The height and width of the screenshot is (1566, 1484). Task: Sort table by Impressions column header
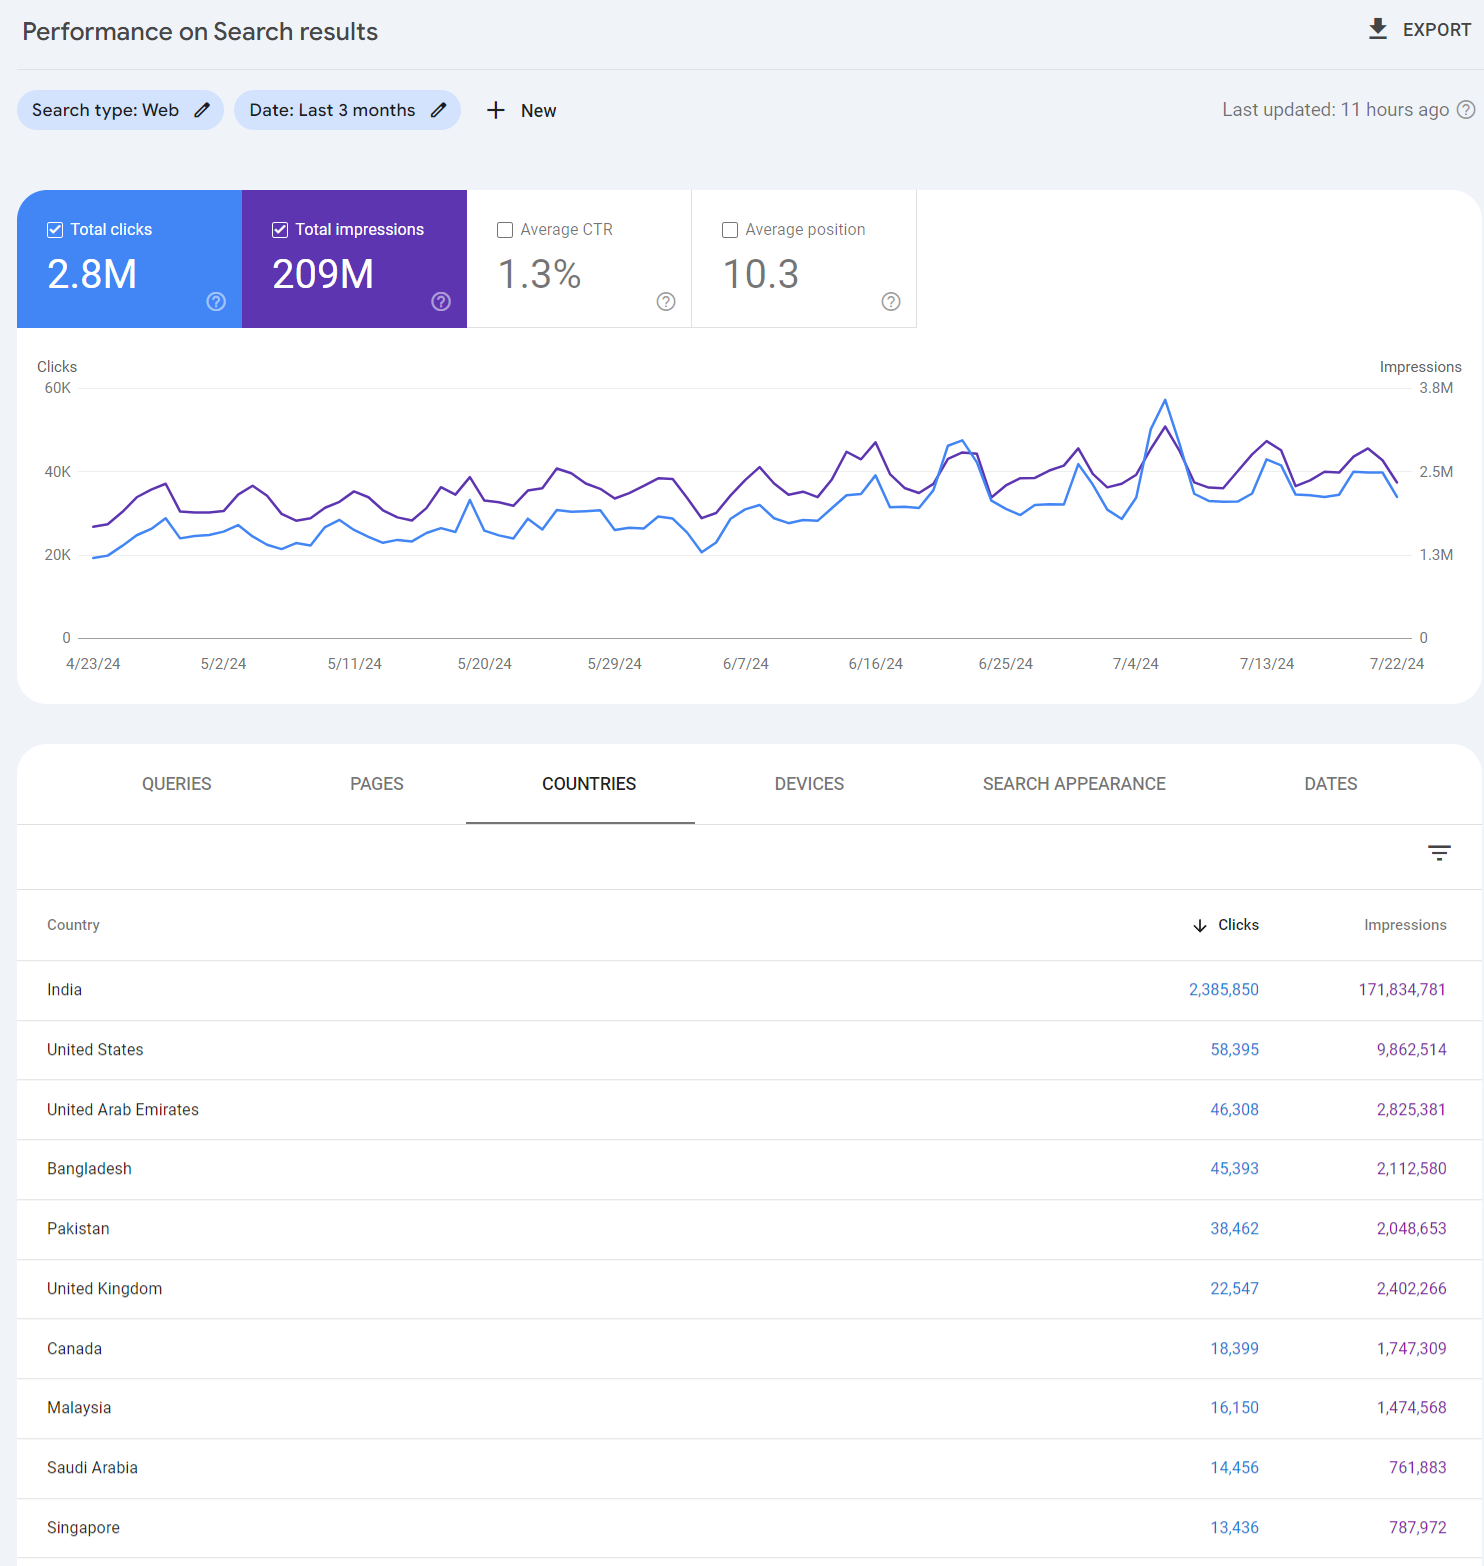click(1405, 925)
